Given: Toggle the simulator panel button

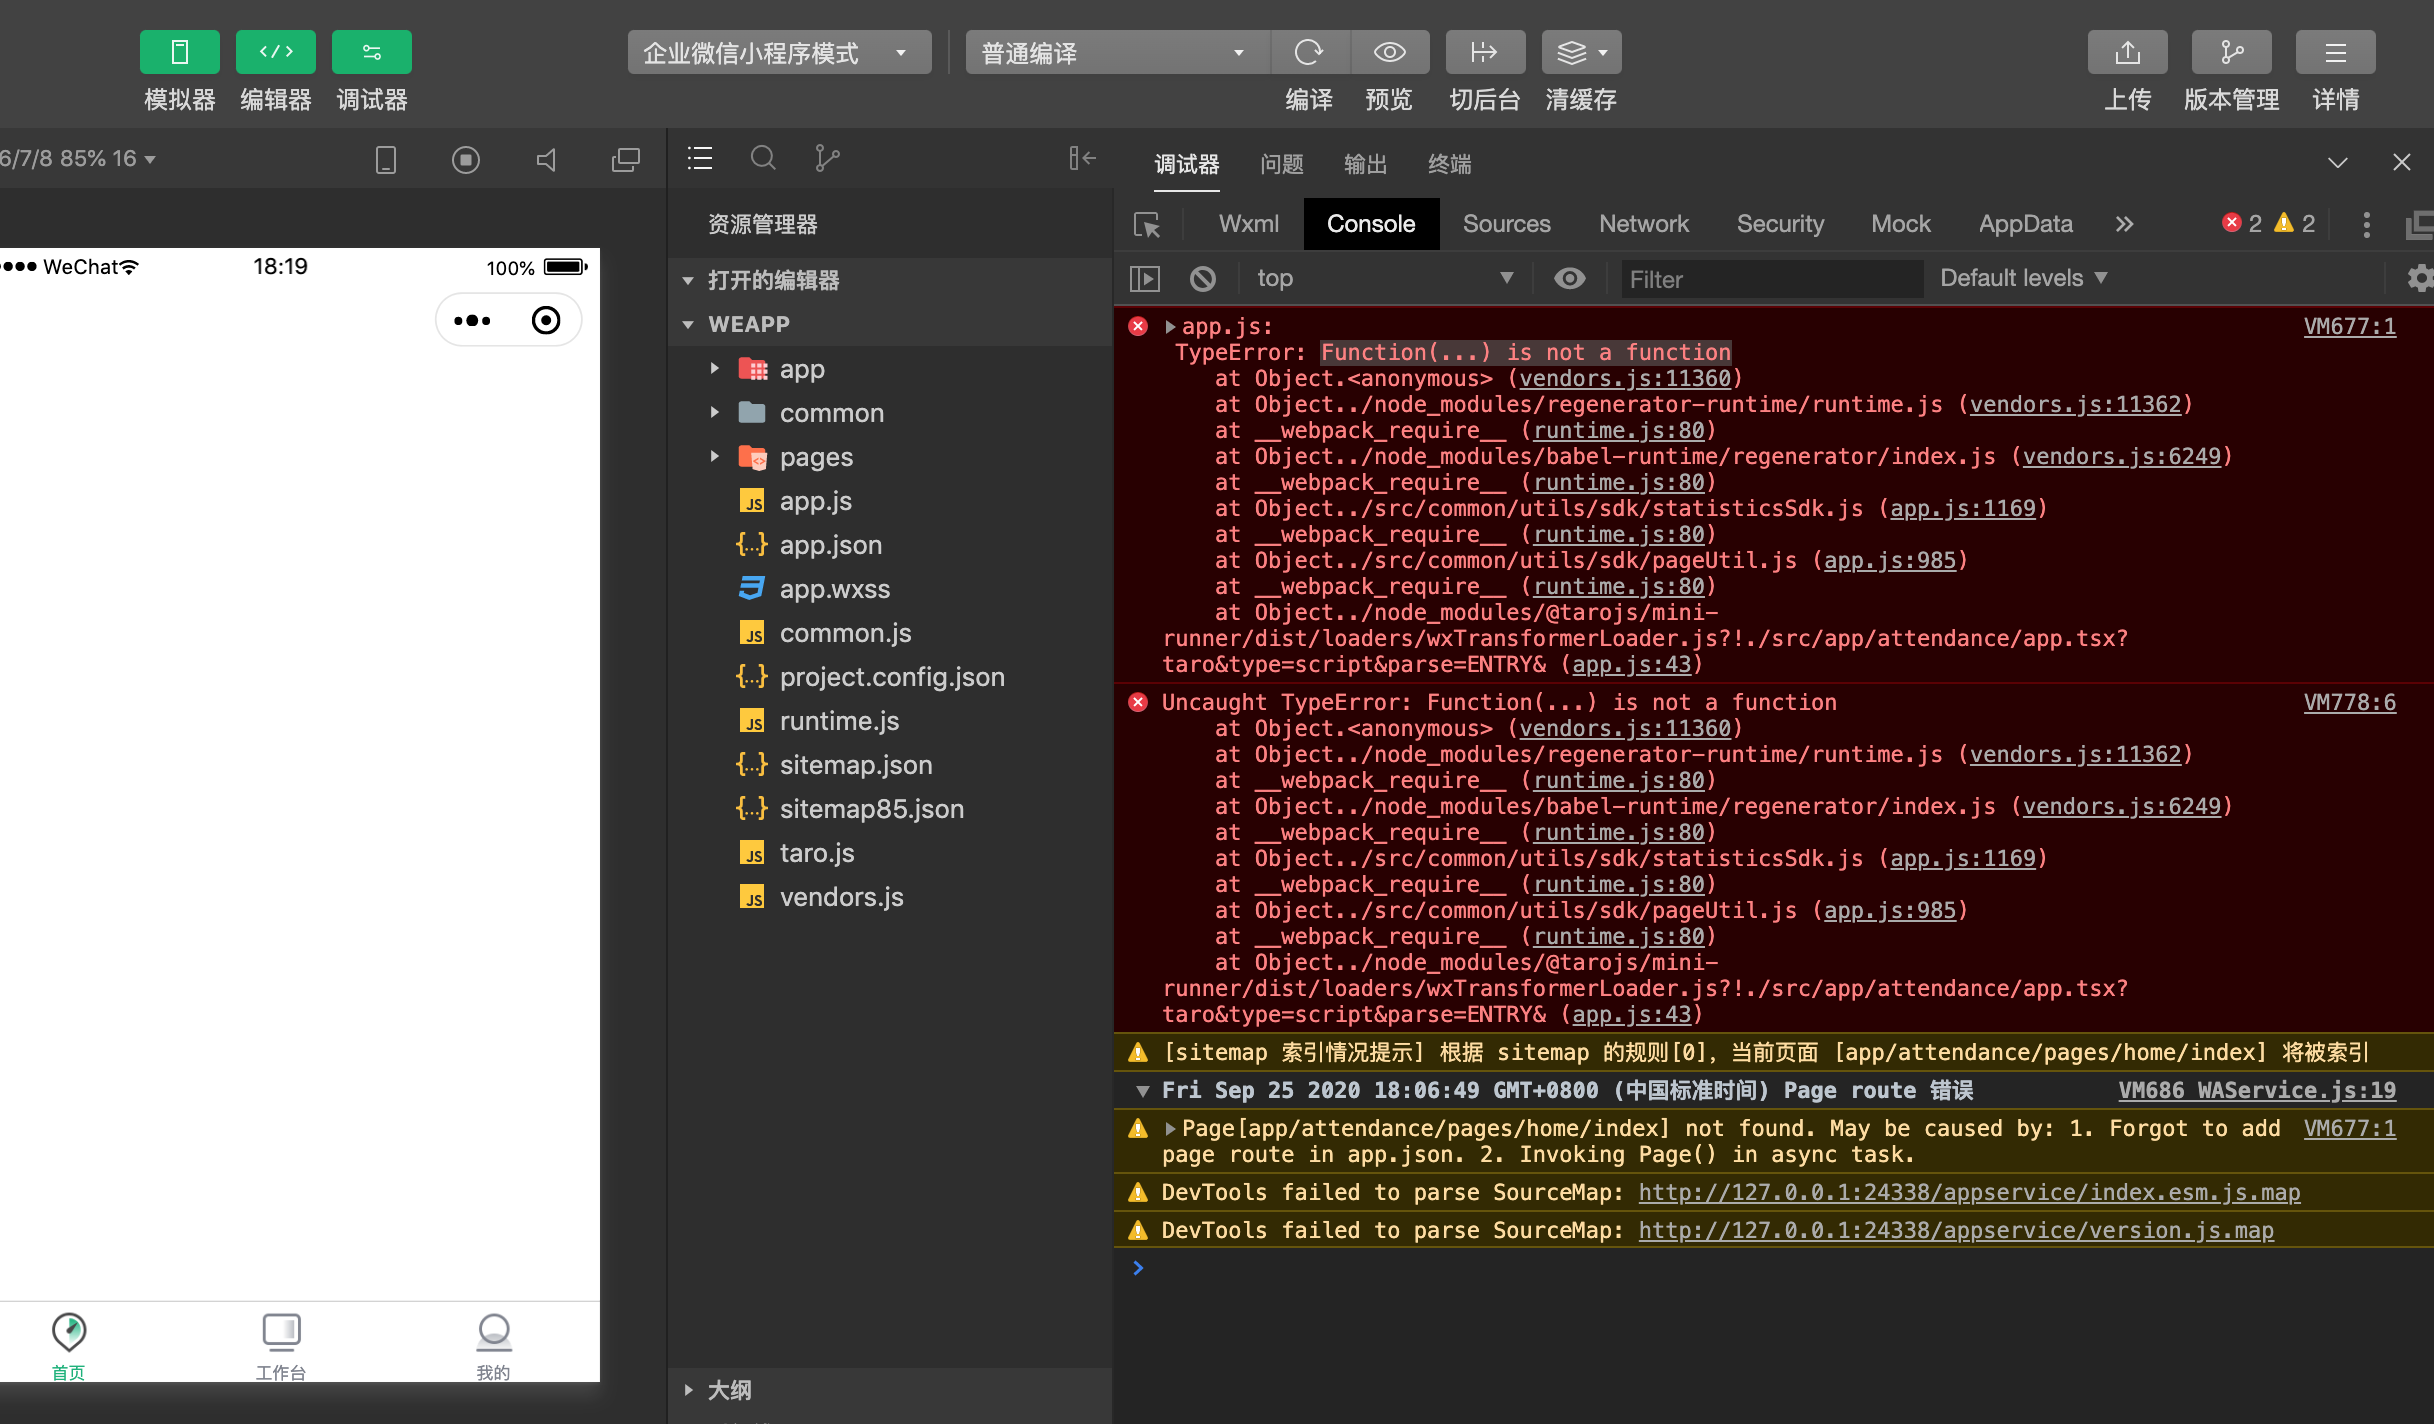Looking at the screenshot, I should coord(180,52).
